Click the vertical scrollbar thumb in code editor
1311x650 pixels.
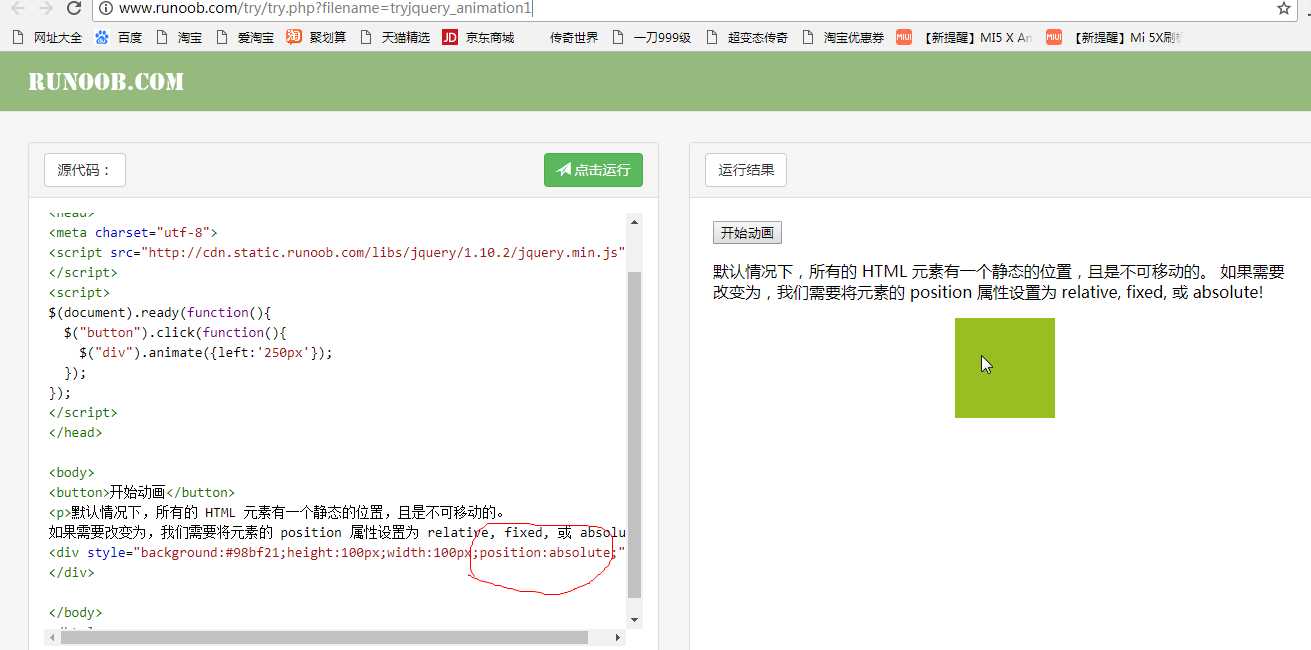634,434
